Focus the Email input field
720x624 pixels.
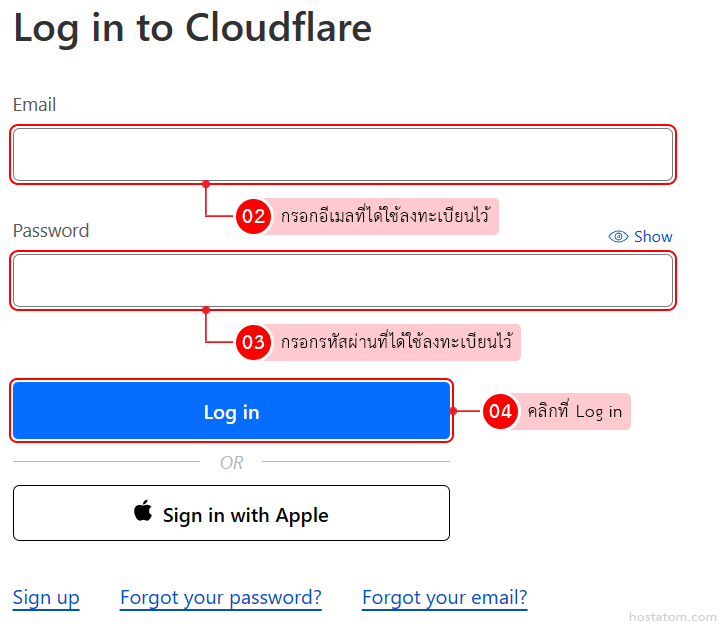[x=342, y=155]
